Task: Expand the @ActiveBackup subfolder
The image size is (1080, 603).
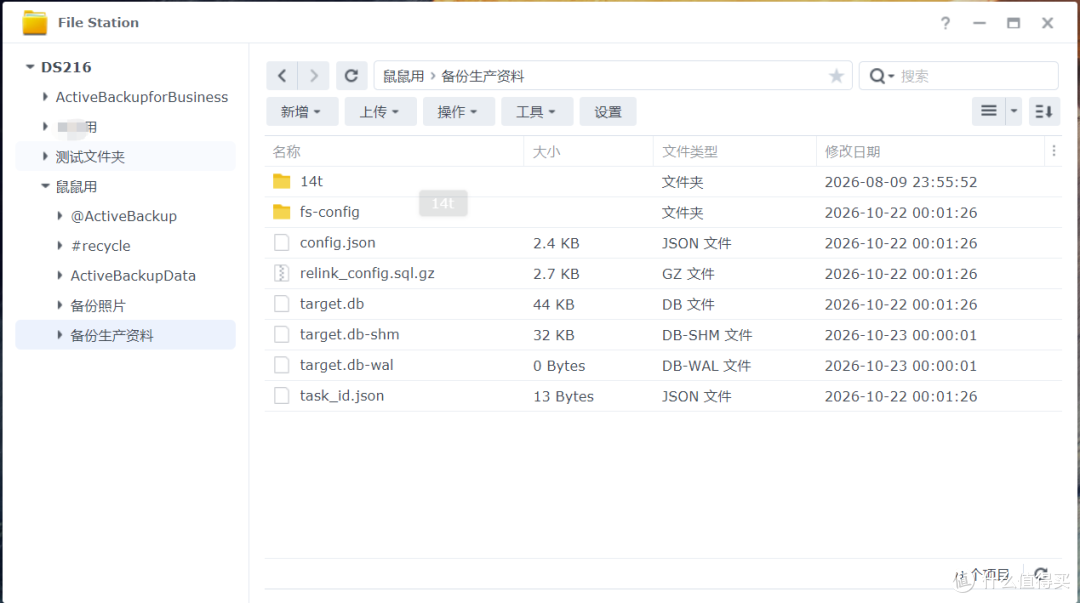Action: pyautogui.click(x=60, y=216)
